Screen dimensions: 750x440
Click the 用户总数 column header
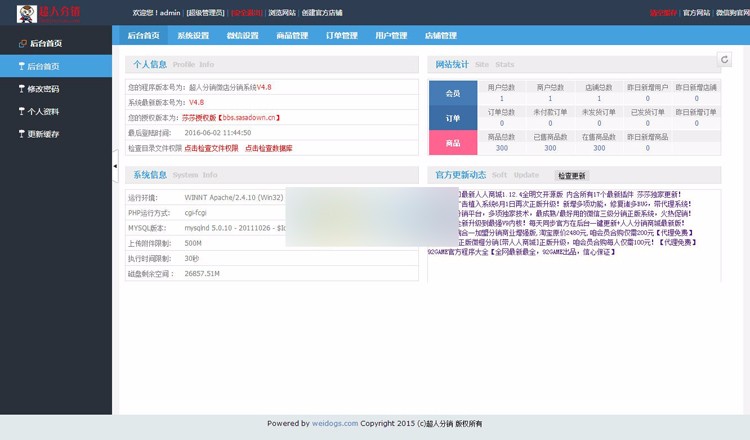pyautogui.click(x=501, y=88)
